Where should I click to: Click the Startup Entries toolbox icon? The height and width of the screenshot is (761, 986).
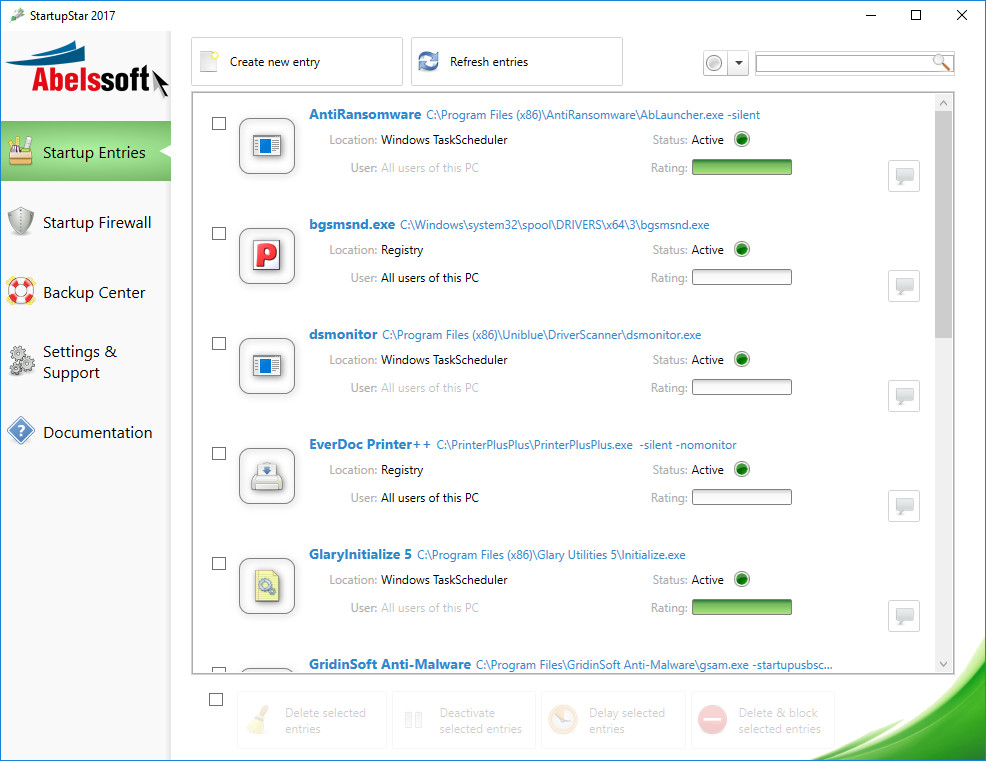[21, 151]
